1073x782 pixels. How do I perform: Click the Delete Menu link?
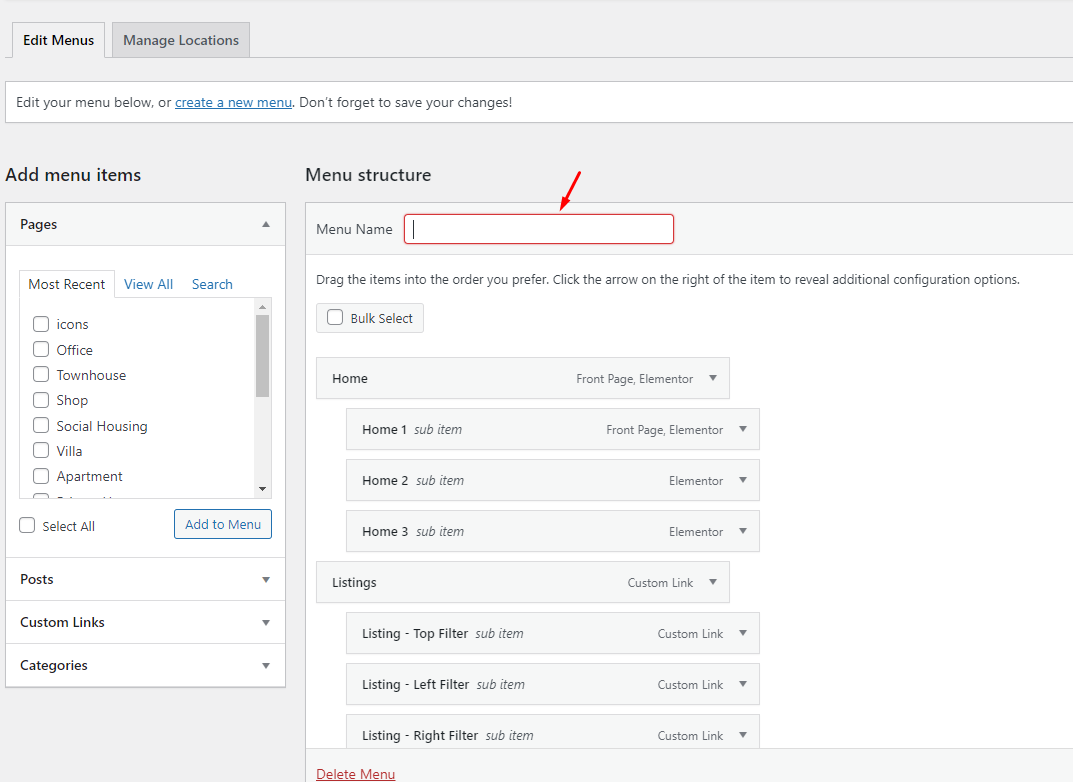[x=355, y=774]
